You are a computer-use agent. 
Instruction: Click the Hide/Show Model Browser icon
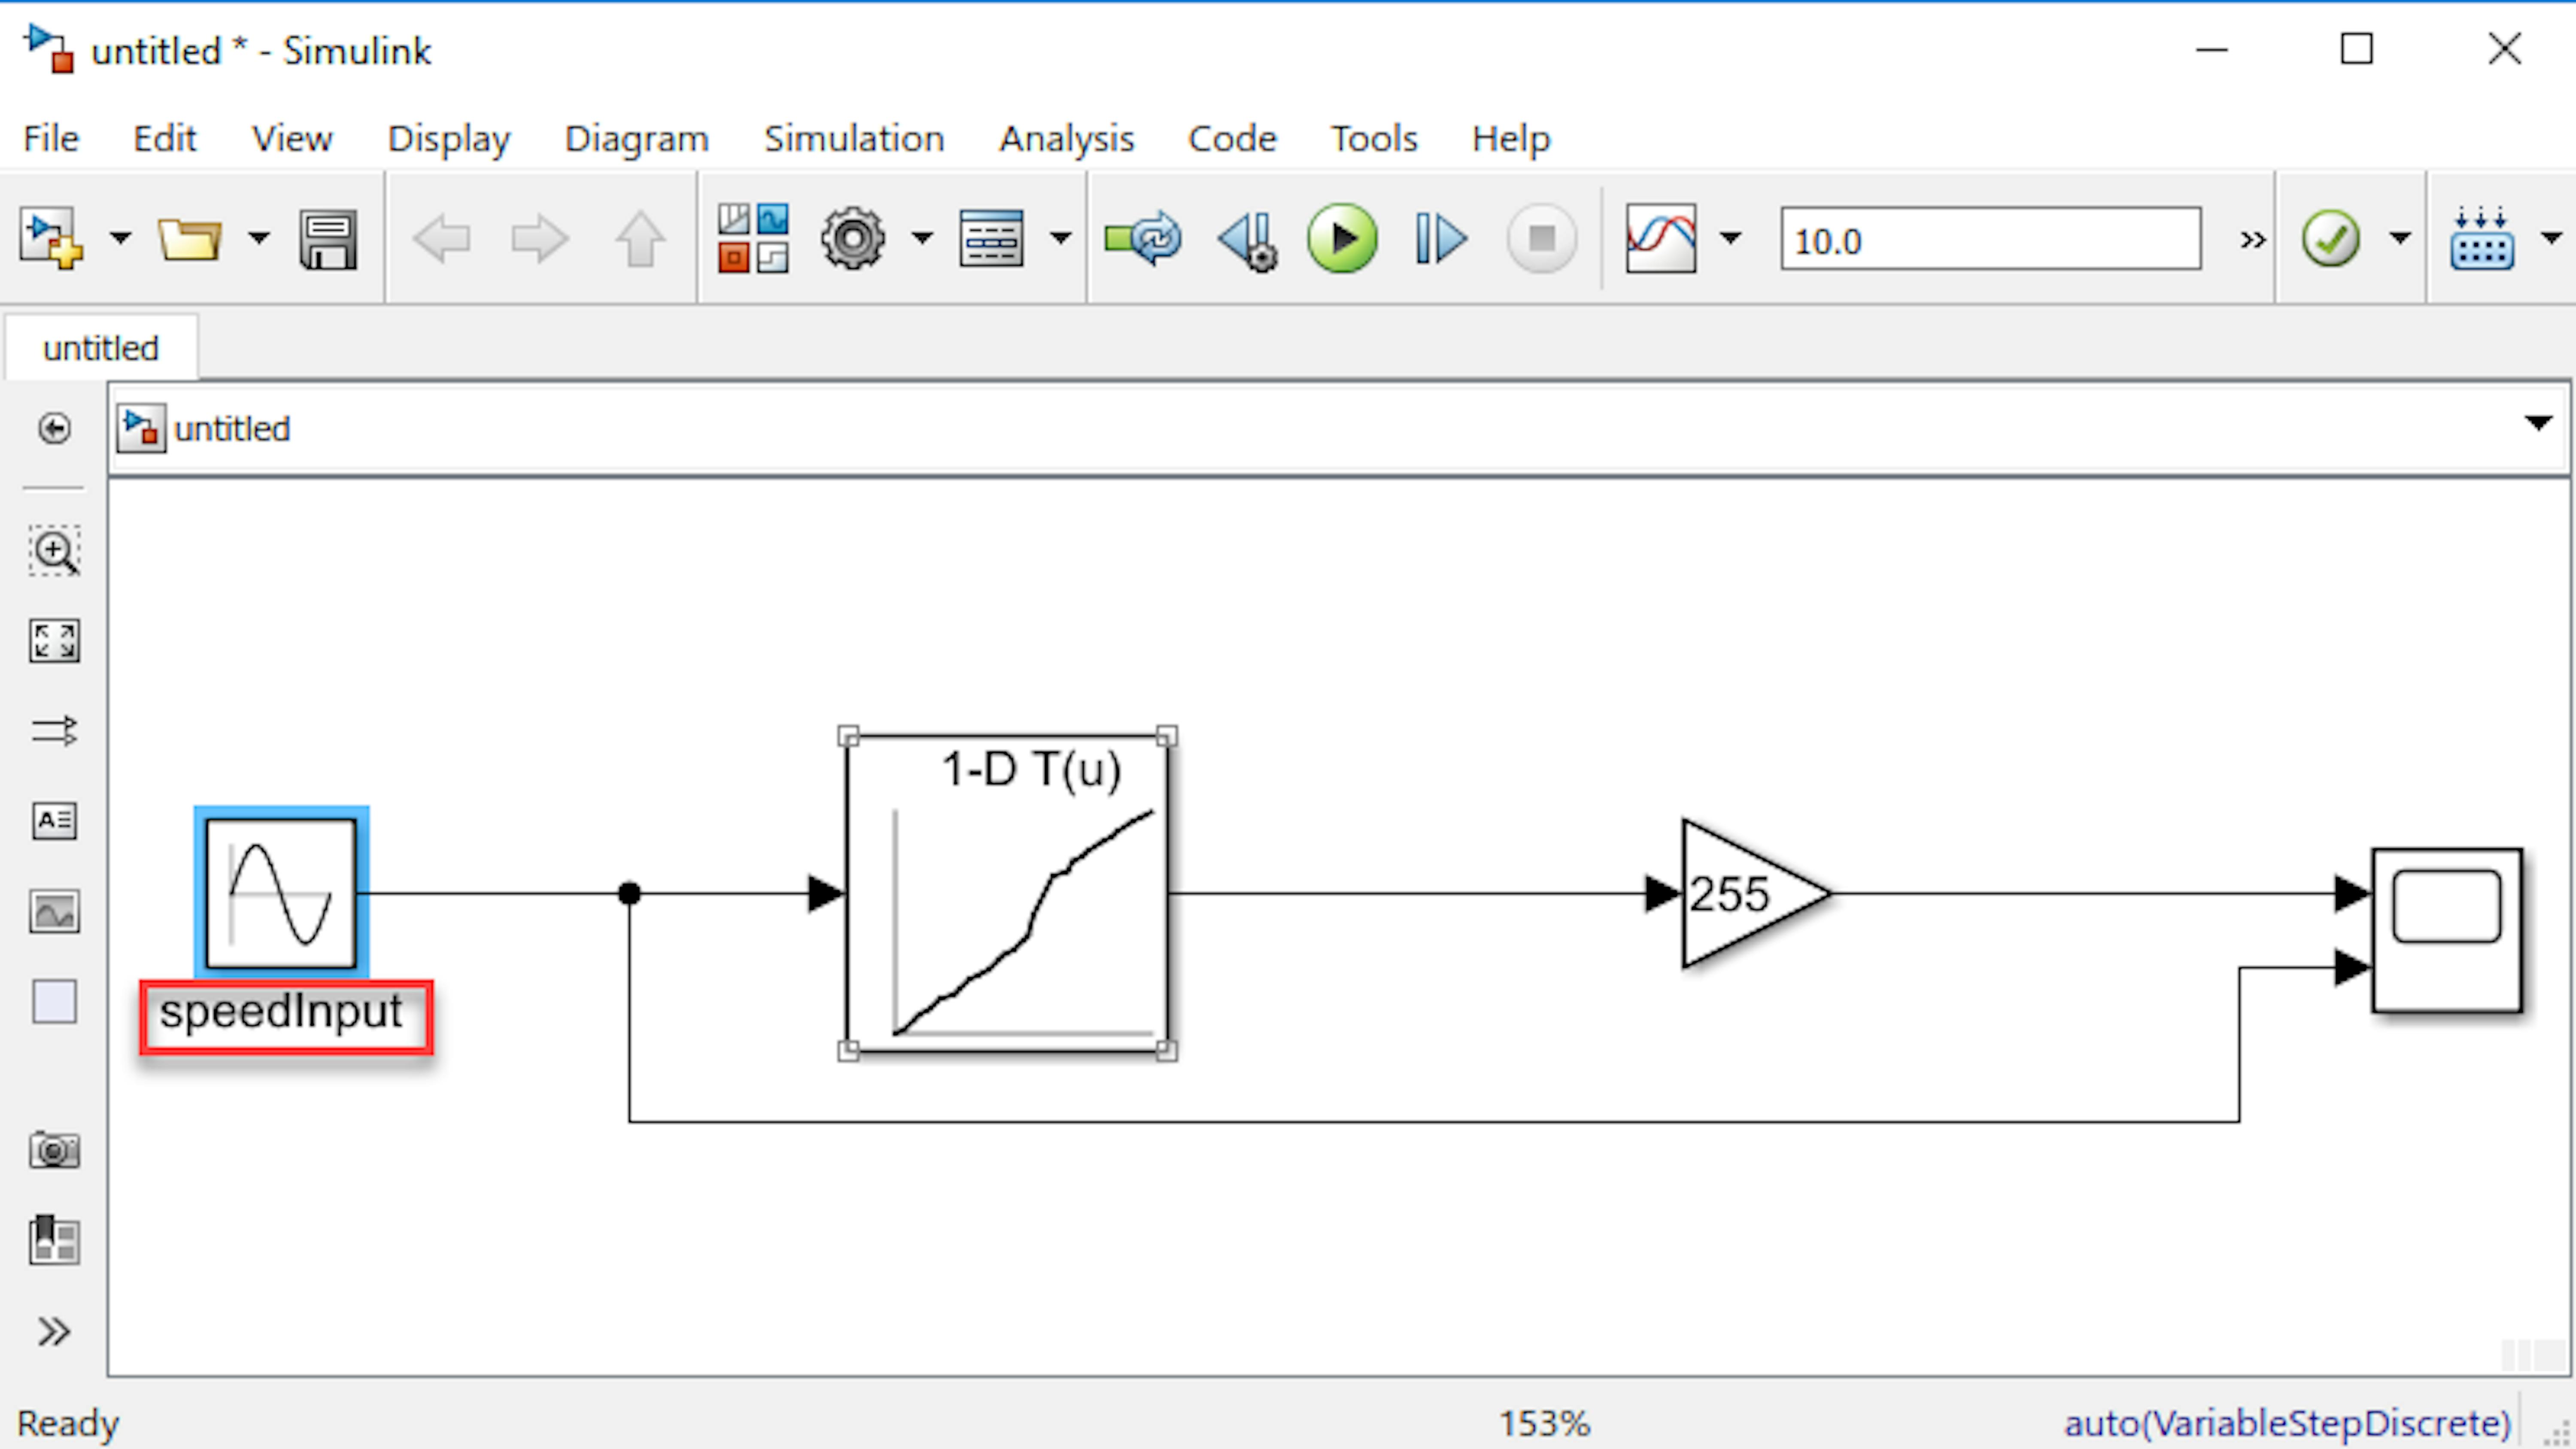coord(54,429)
